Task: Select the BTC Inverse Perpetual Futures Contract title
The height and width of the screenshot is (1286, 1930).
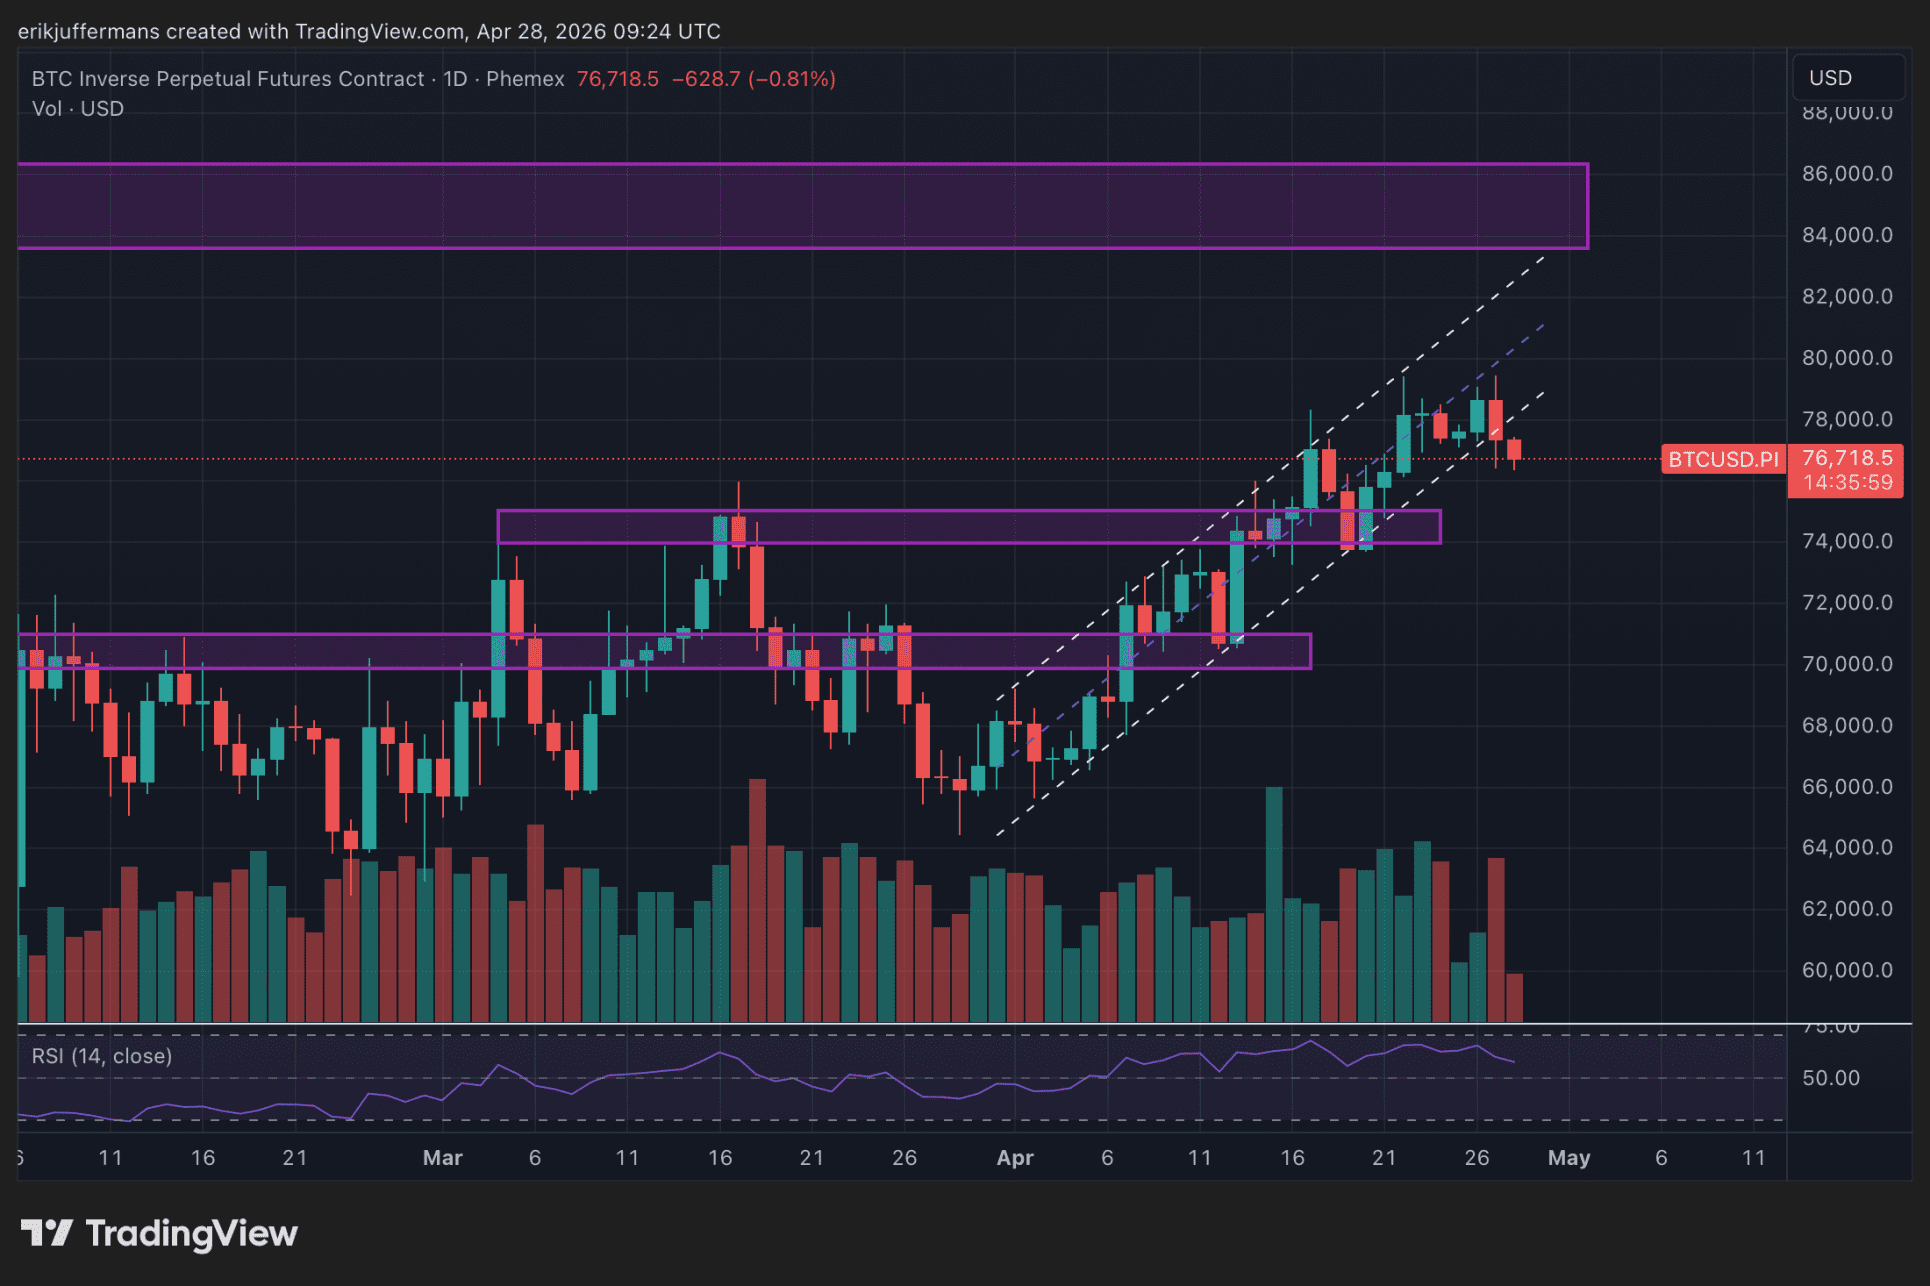Action: point(228,79)
